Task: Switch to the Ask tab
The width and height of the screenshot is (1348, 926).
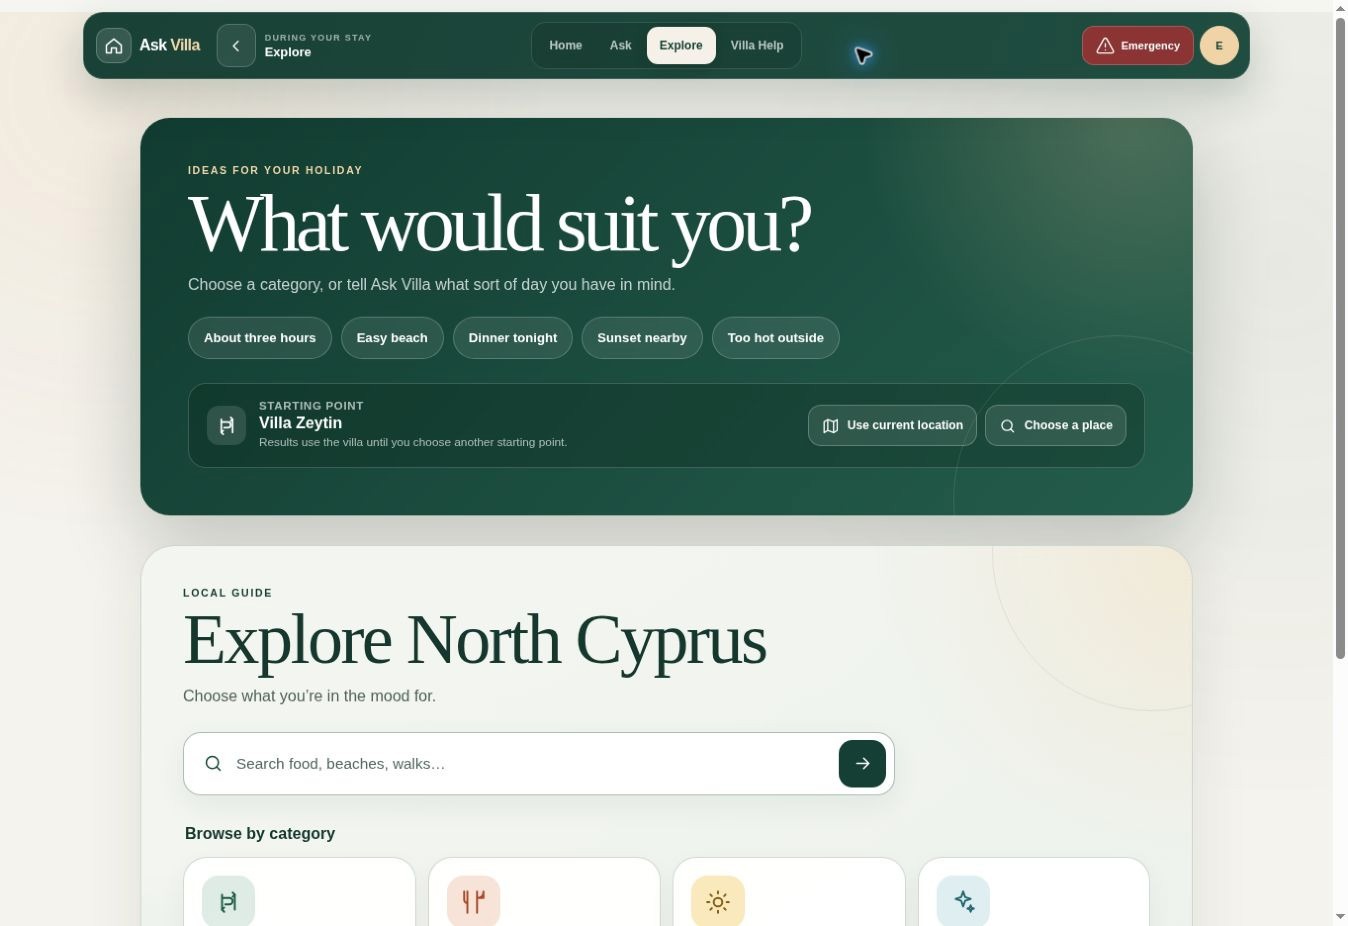Action: [x=621, y=46]
